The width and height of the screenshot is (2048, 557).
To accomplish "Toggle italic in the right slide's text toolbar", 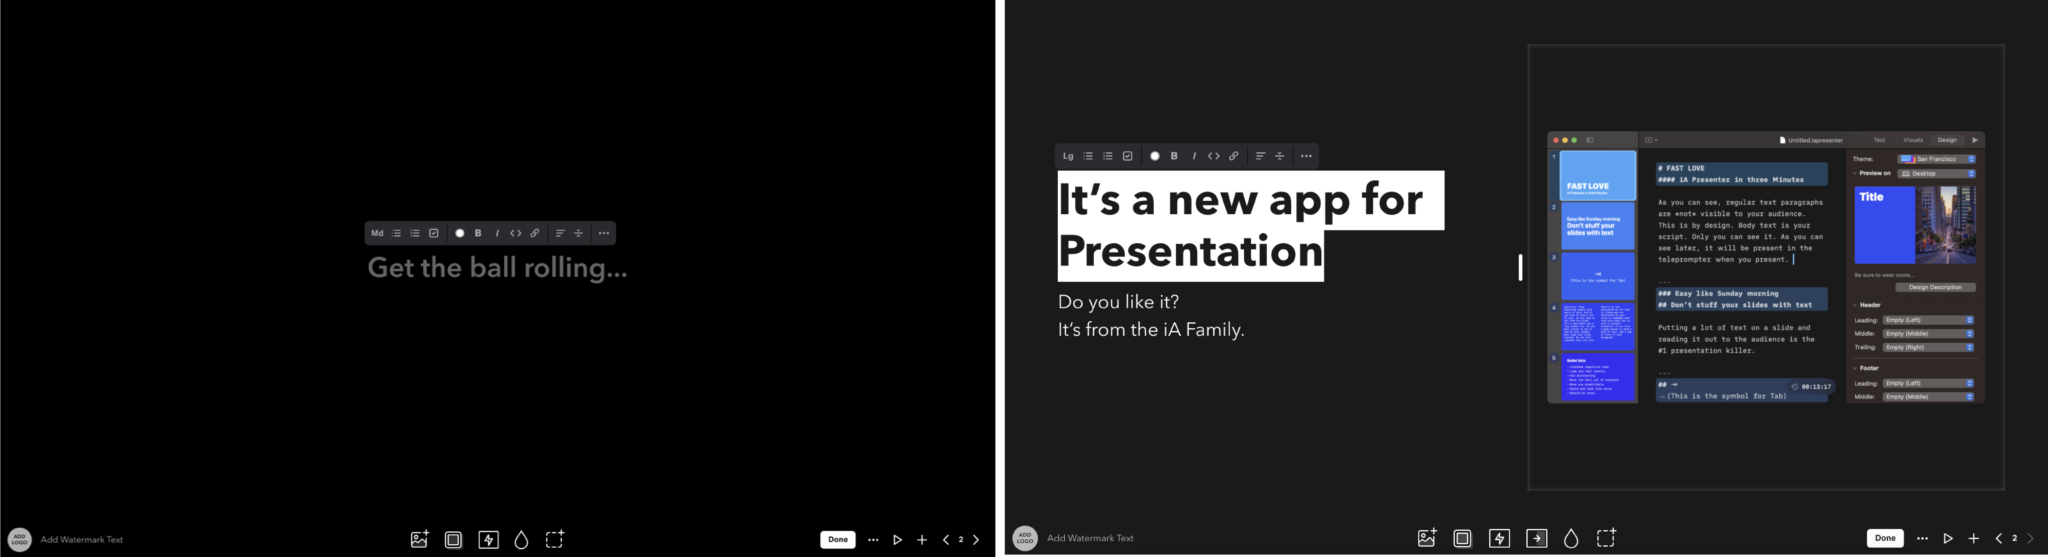I will tap(1194, 156).
